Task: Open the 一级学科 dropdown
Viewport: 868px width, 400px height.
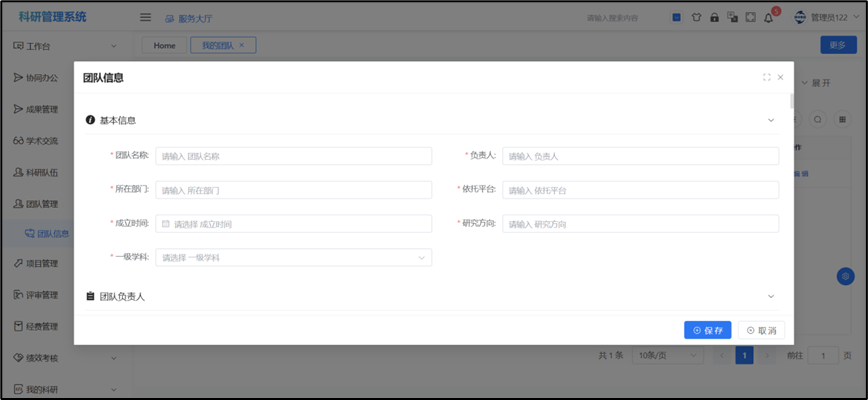Action: pyautogui.click(x=293, y=257)
